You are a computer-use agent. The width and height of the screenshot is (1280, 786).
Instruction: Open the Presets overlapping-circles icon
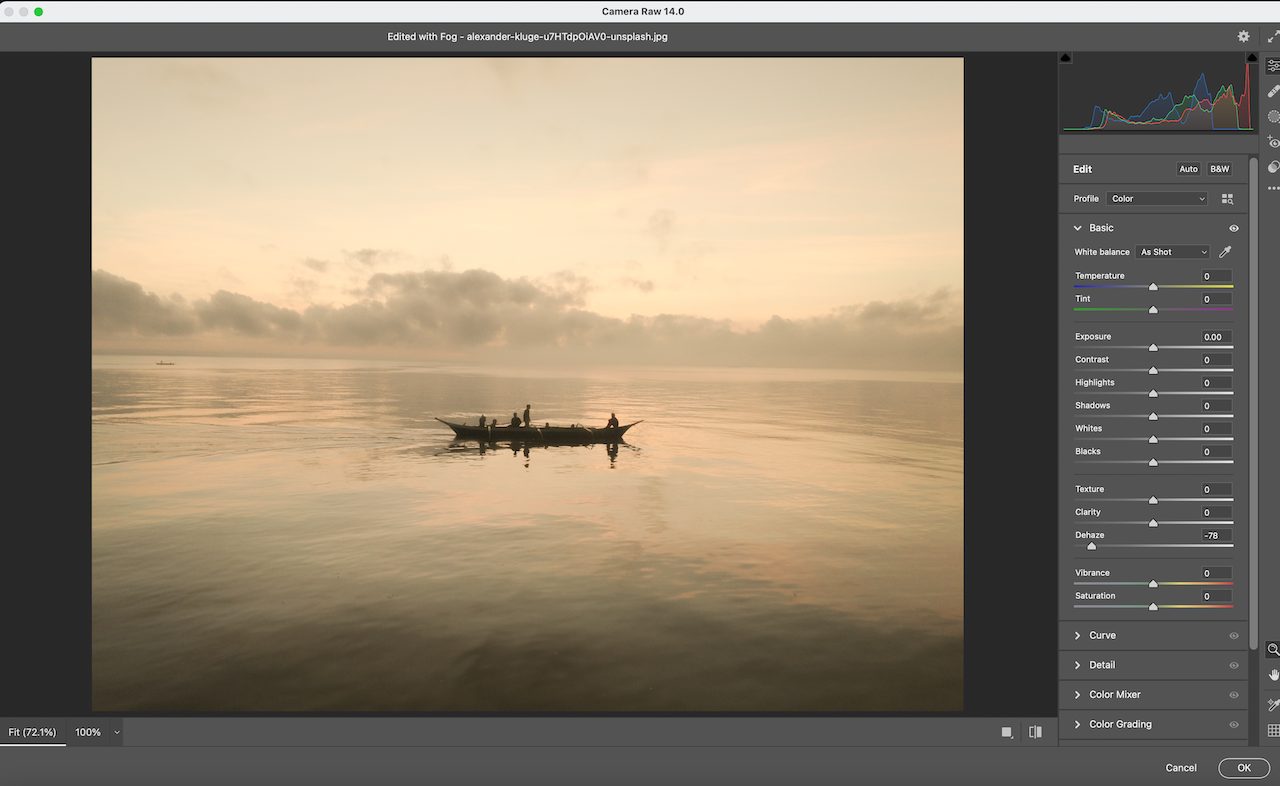(x=1273, y=167)
